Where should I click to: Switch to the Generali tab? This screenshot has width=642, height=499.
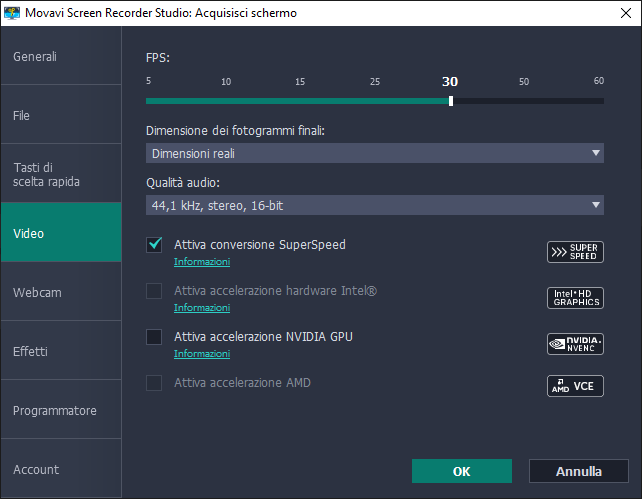(61, 56)
